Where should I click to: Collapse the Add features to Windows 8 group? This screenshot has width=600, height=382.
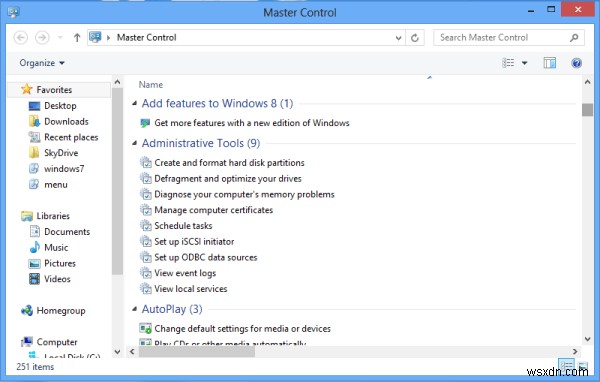click(135, 103)
